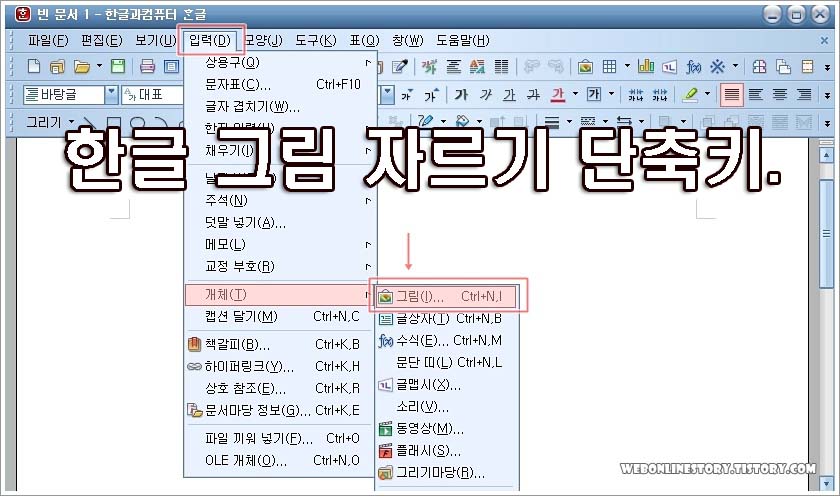
Task: Save document with green disk icon
Action: click(x=118, y=66)
